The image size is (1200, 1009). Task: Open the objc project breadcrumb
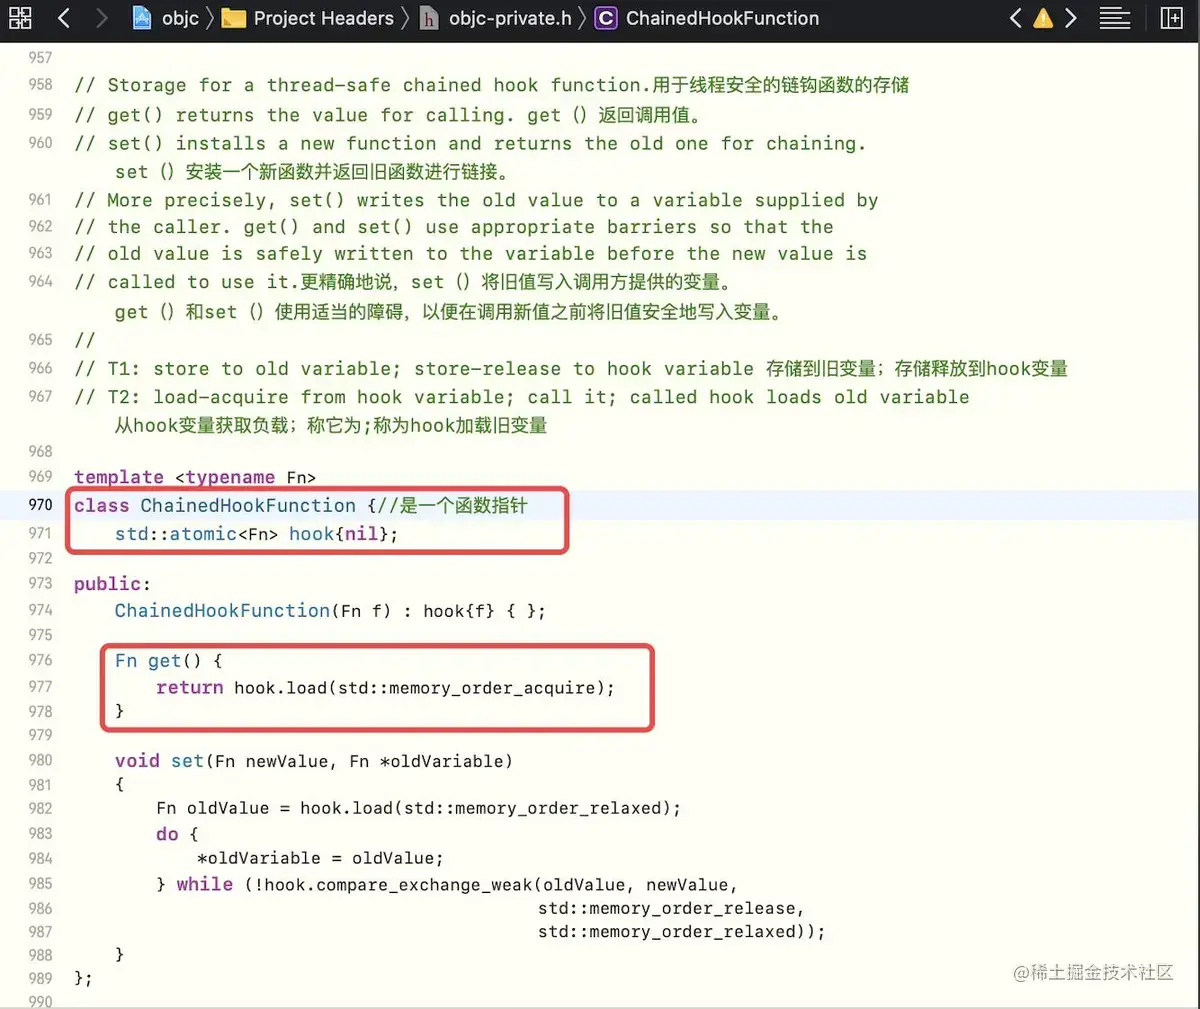pyautogui.click(x=180, y=18)
